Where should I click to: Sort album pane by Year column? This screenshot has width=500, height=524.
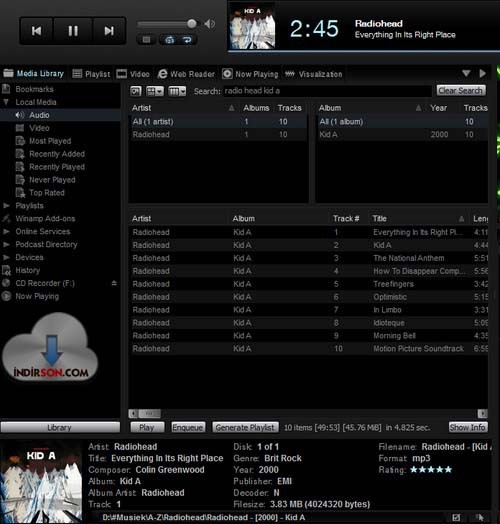(439, 108)
